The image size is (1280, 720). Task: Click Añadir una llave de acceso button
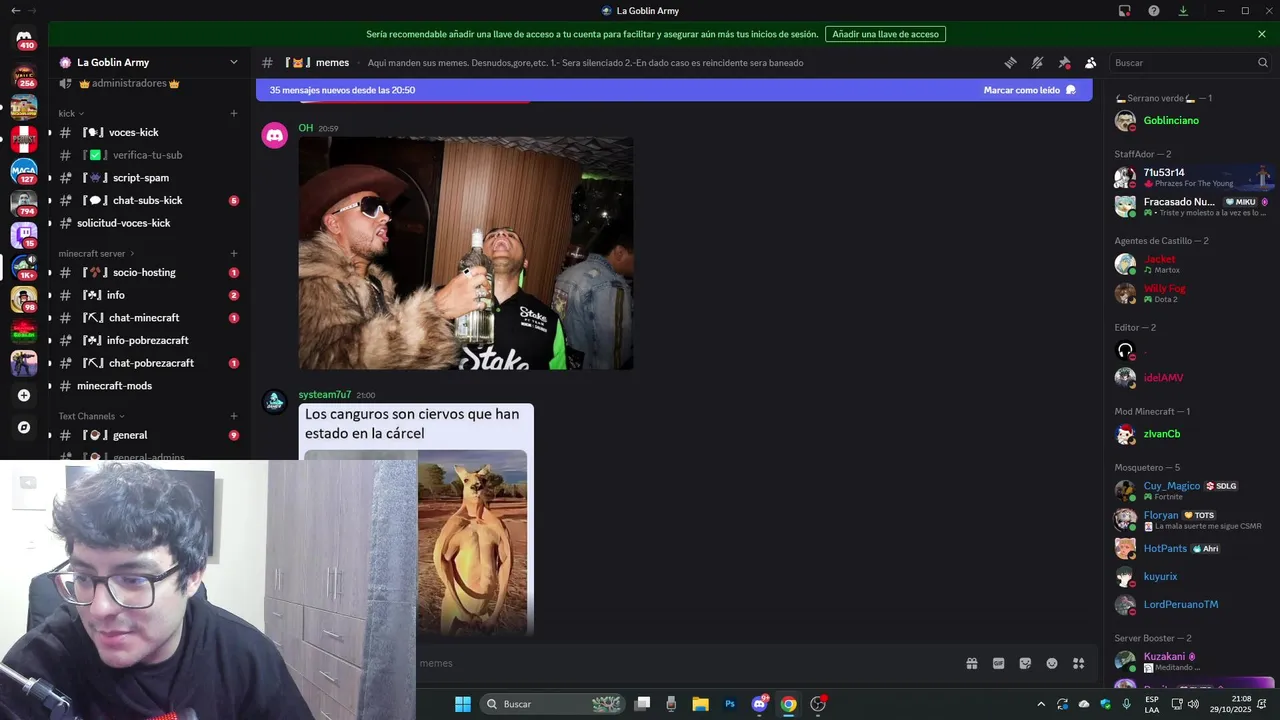point(885,34)
